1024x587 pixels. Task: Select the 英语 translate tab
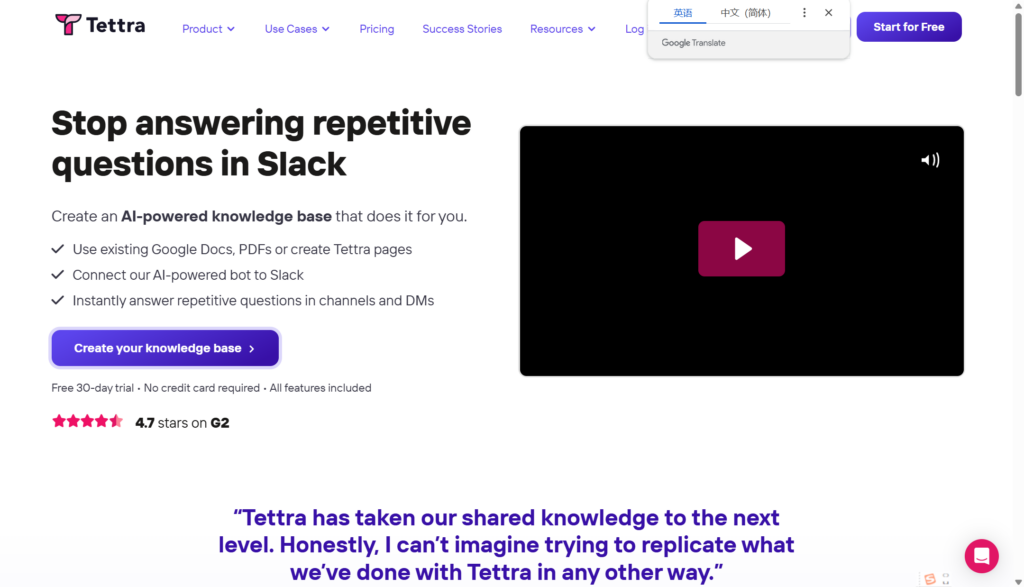pyautogui.click(x=683, y=13)
